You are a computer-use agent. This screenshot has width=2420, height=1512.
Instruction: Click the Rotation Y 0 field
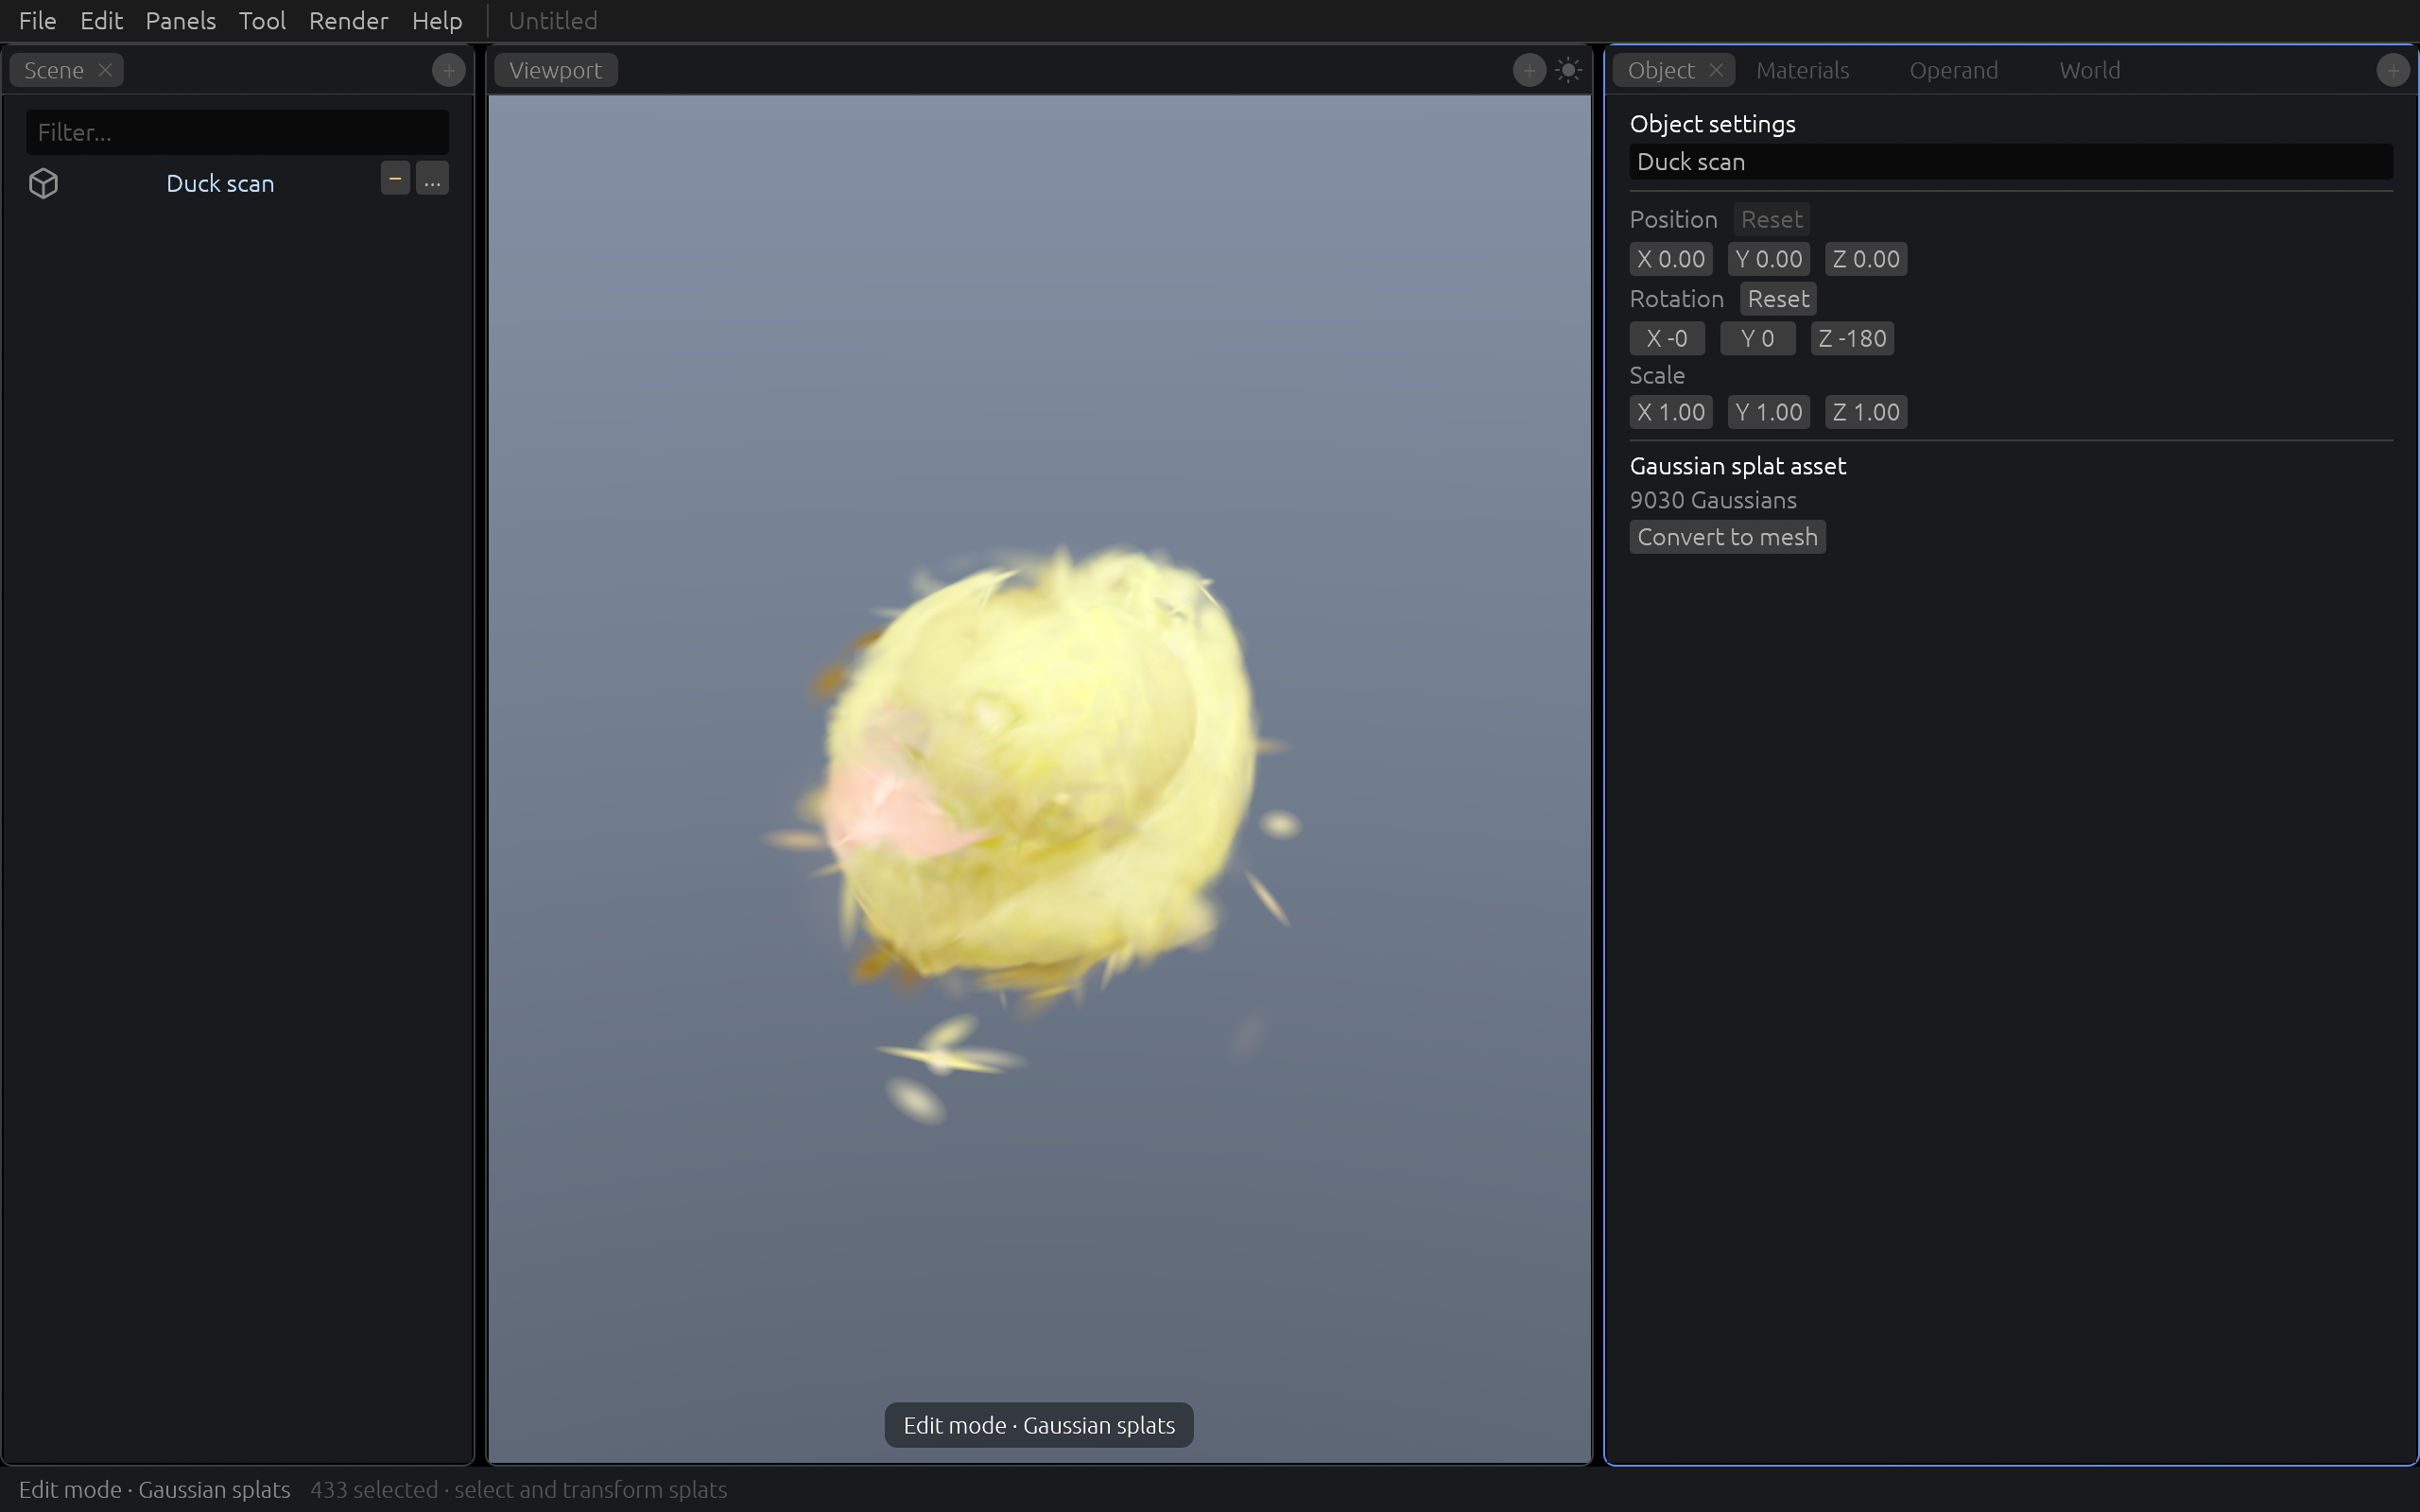(x=1757, y=338)
